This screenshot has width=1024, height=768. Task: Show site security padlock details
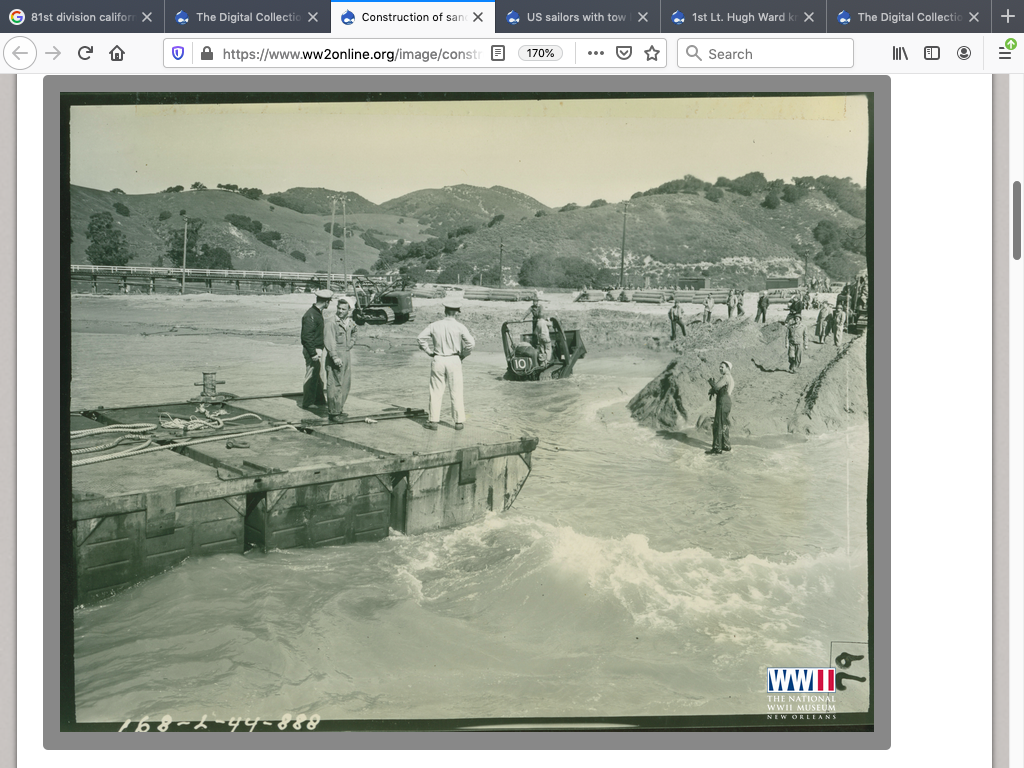click(205, 53)
